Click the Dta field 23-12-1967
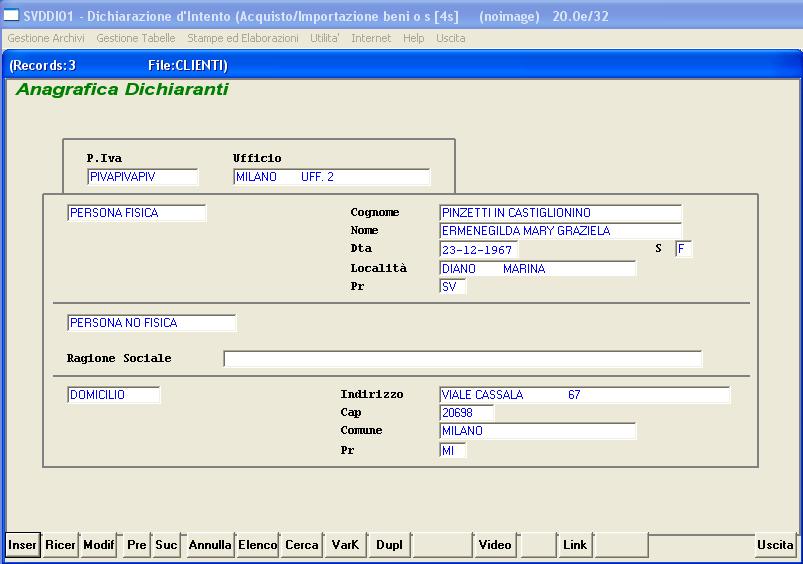 pyautogui.click(x=478, y=249)
